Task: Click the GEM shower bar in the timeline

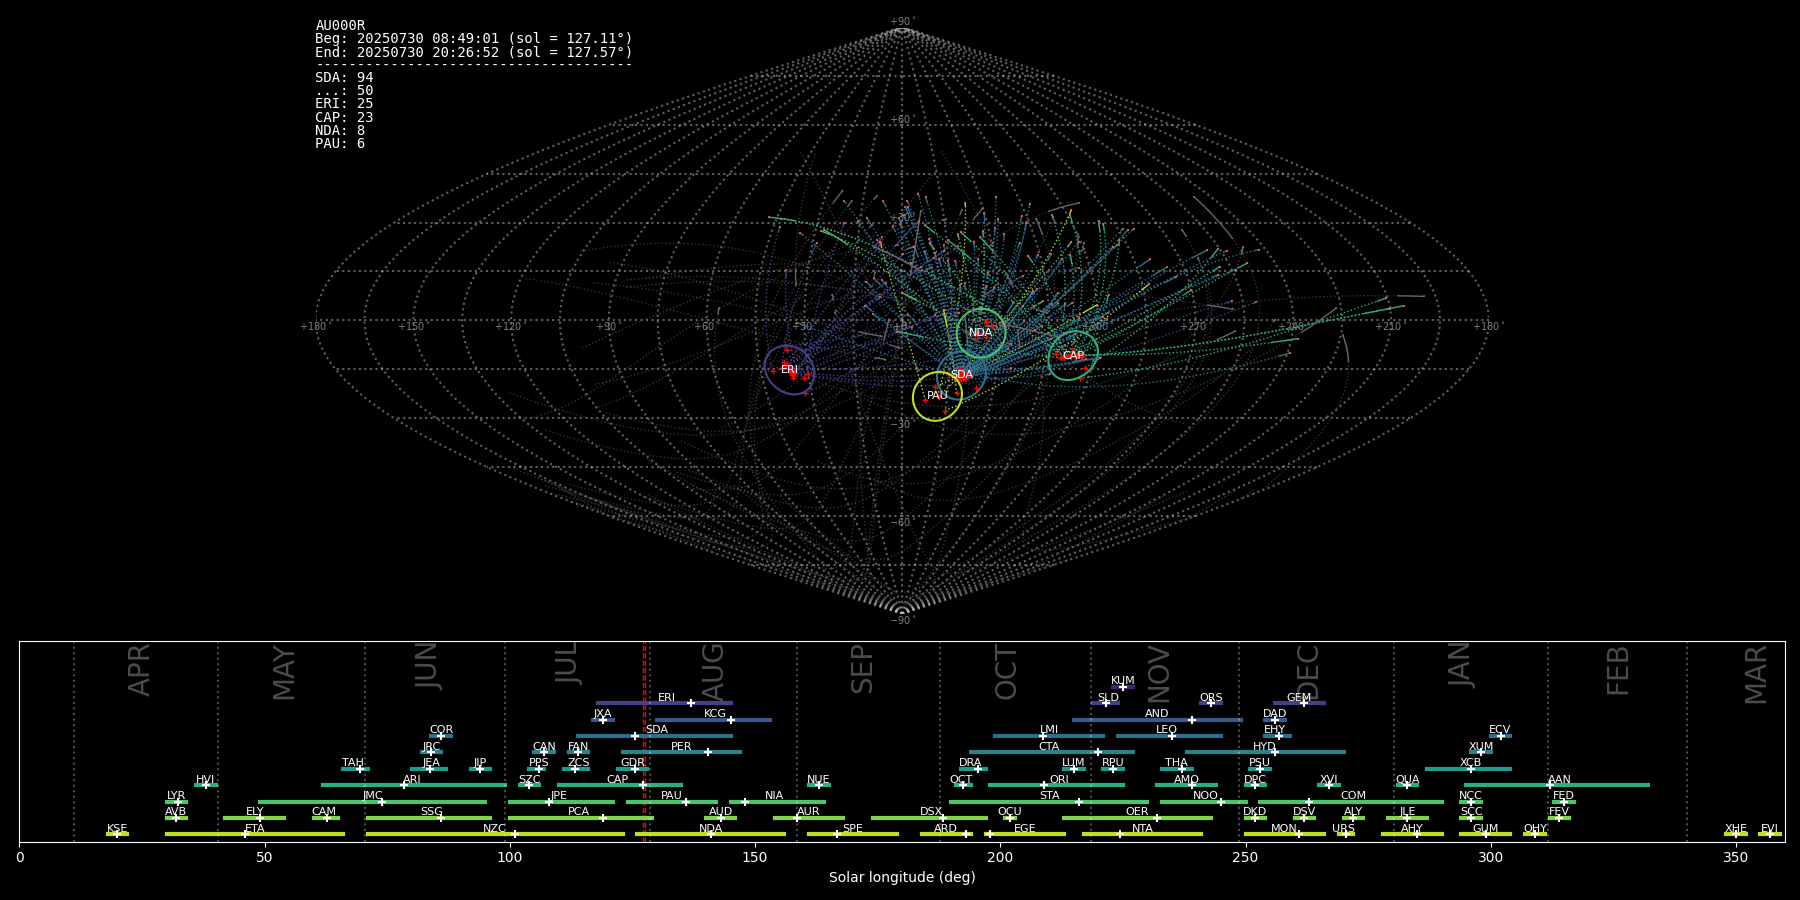Action: (x=1299, y=703)
